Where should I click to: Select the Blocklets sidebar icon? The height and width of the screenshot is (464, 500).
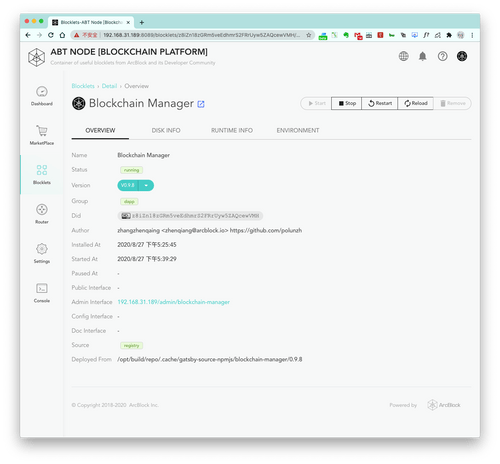click(x=42, y=170)
